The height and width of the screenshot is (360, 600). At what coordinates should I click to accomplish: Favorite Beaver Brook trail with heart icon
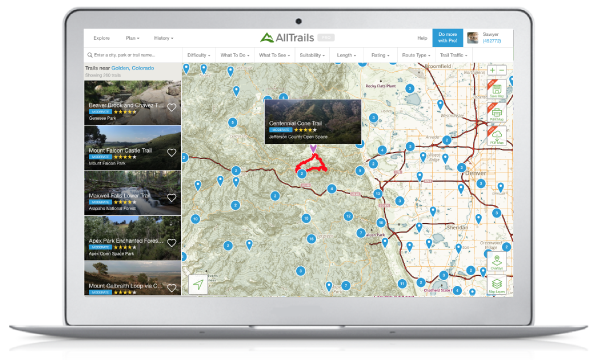(x=171, y=108)
